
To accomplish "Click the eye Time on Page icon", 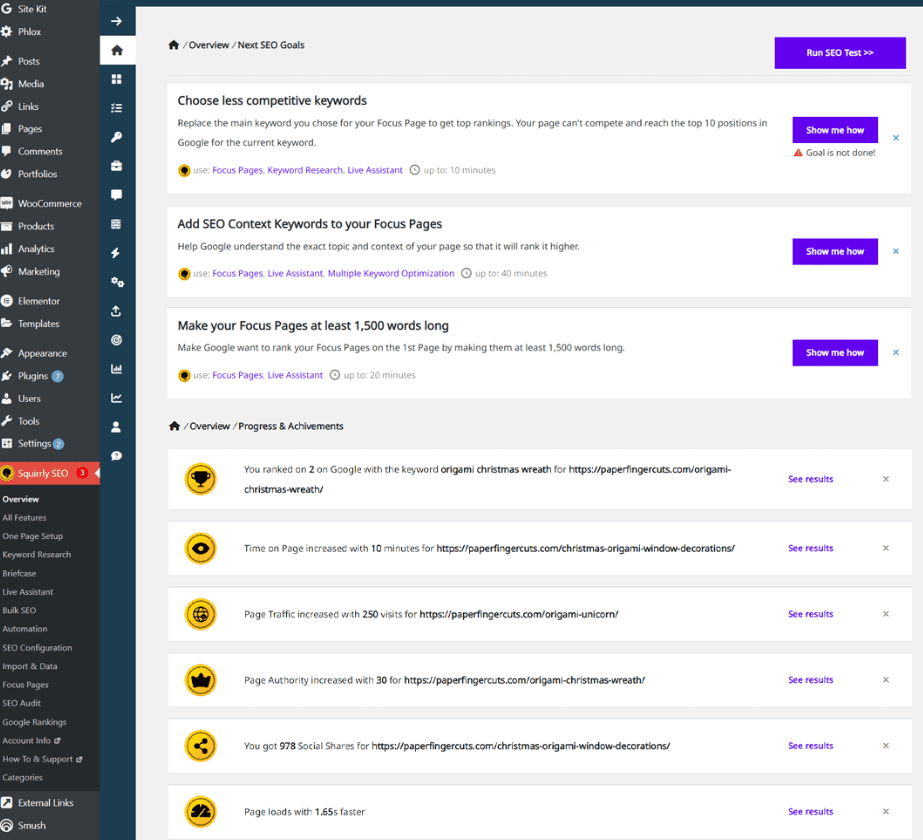I will click(201, 548).
